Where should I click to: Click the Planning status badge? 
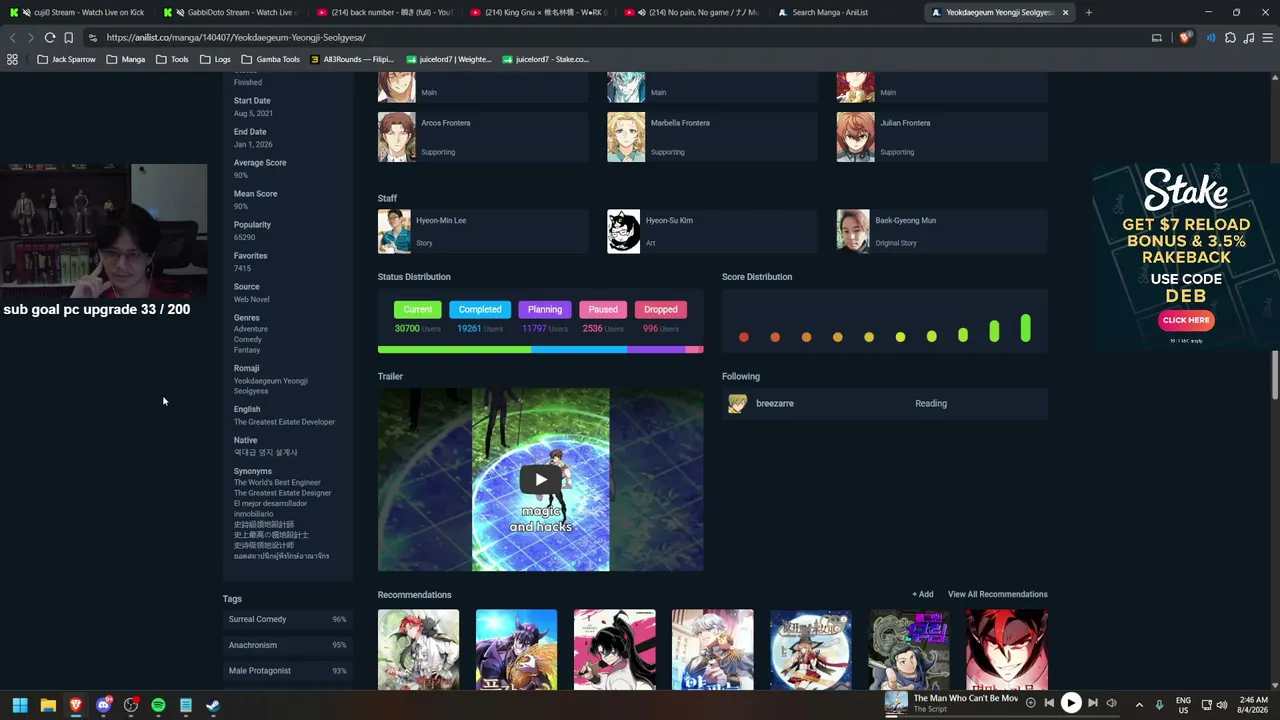pyautogui.click(x=545, y=309)
